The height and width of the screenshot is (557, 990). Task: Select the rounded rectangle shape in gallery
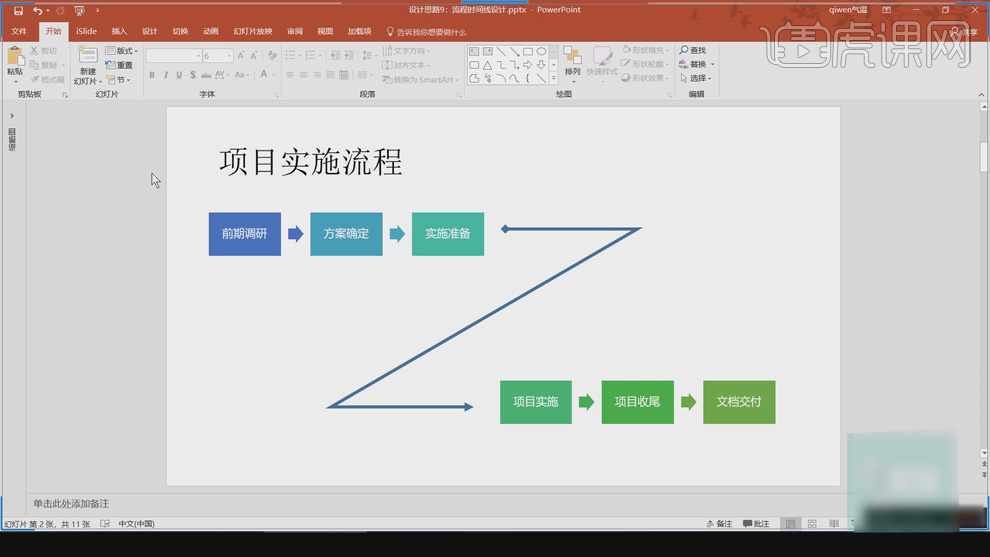474,65
